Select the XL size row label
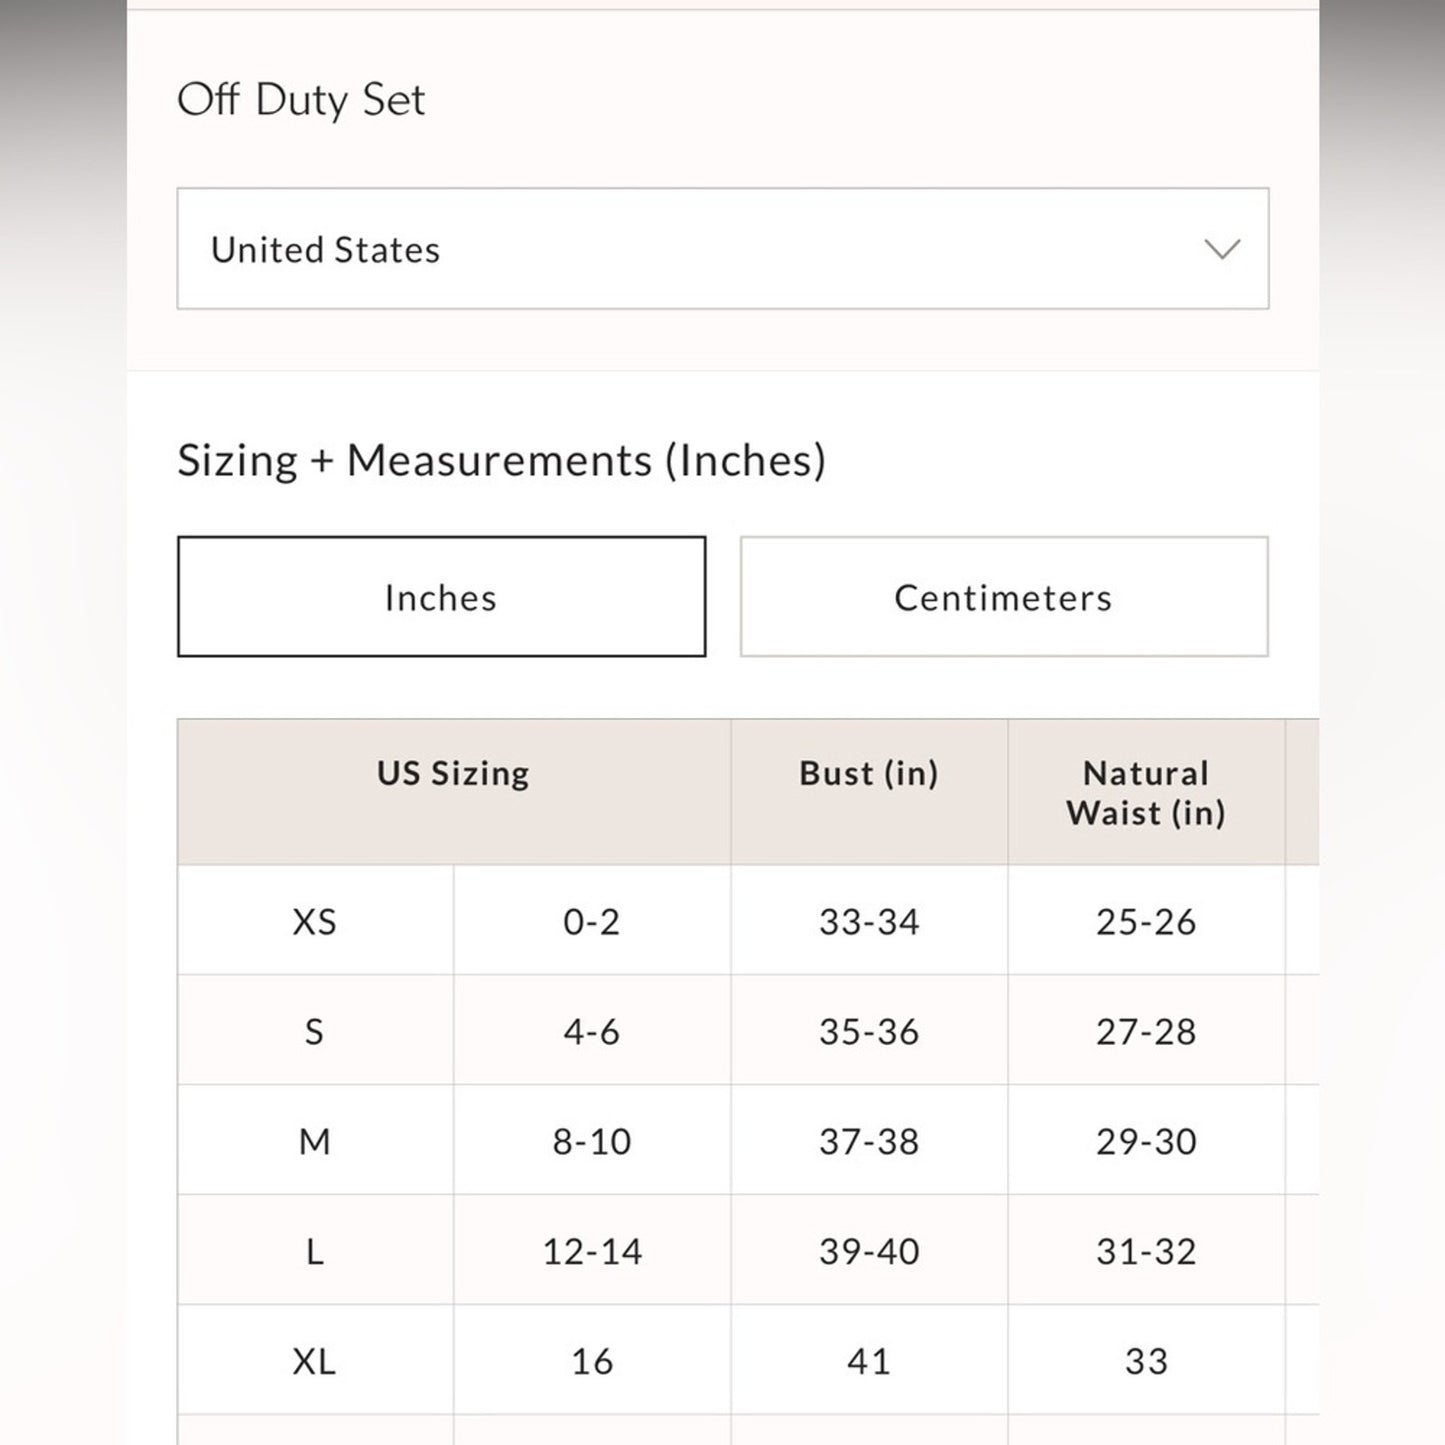The height and width of the screenshot is (1445, 1445). [314, 1361]
